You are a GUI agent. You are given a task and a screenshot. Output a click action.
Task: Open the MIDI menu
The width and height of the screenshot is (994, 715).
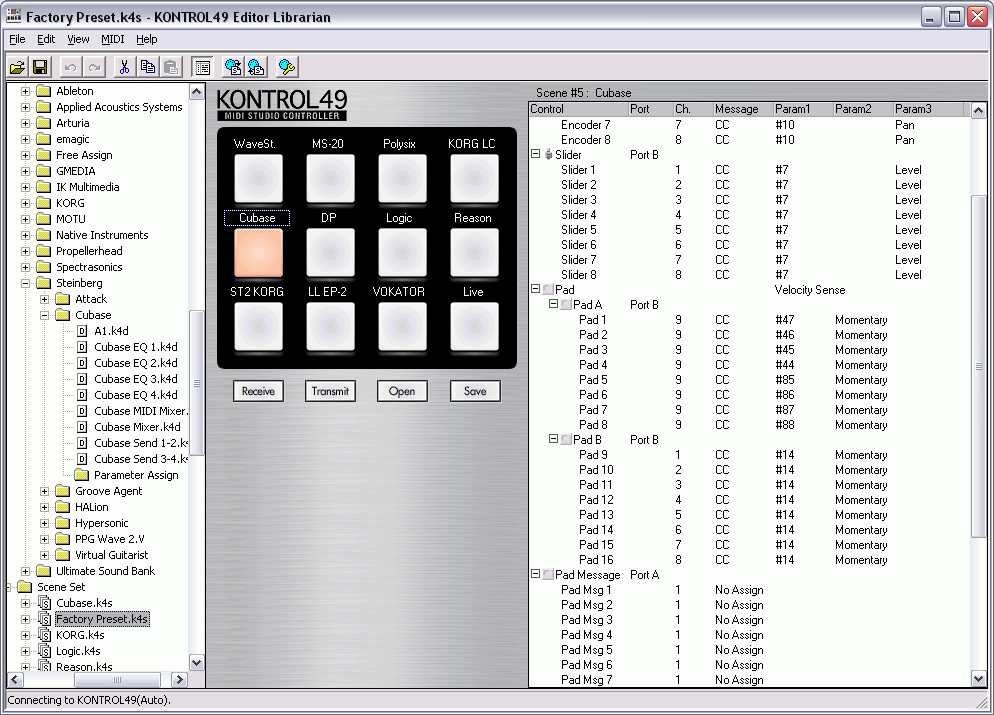pos(112,39)
